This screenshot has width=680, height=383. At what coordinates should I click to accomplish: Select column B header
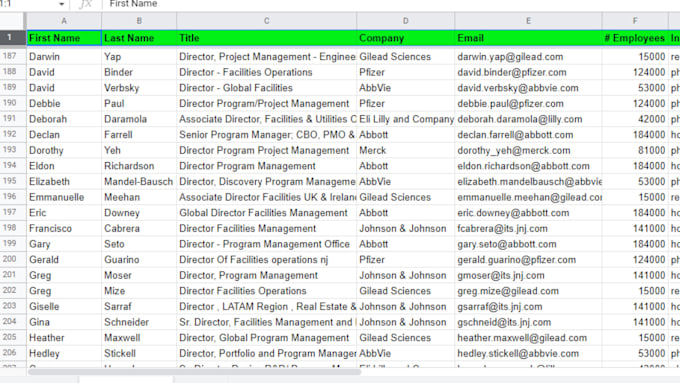point(139,21)
